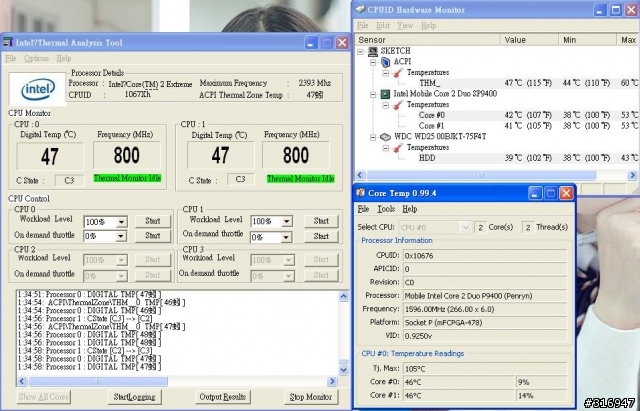Click the Min column header

[x=587, y=40]
